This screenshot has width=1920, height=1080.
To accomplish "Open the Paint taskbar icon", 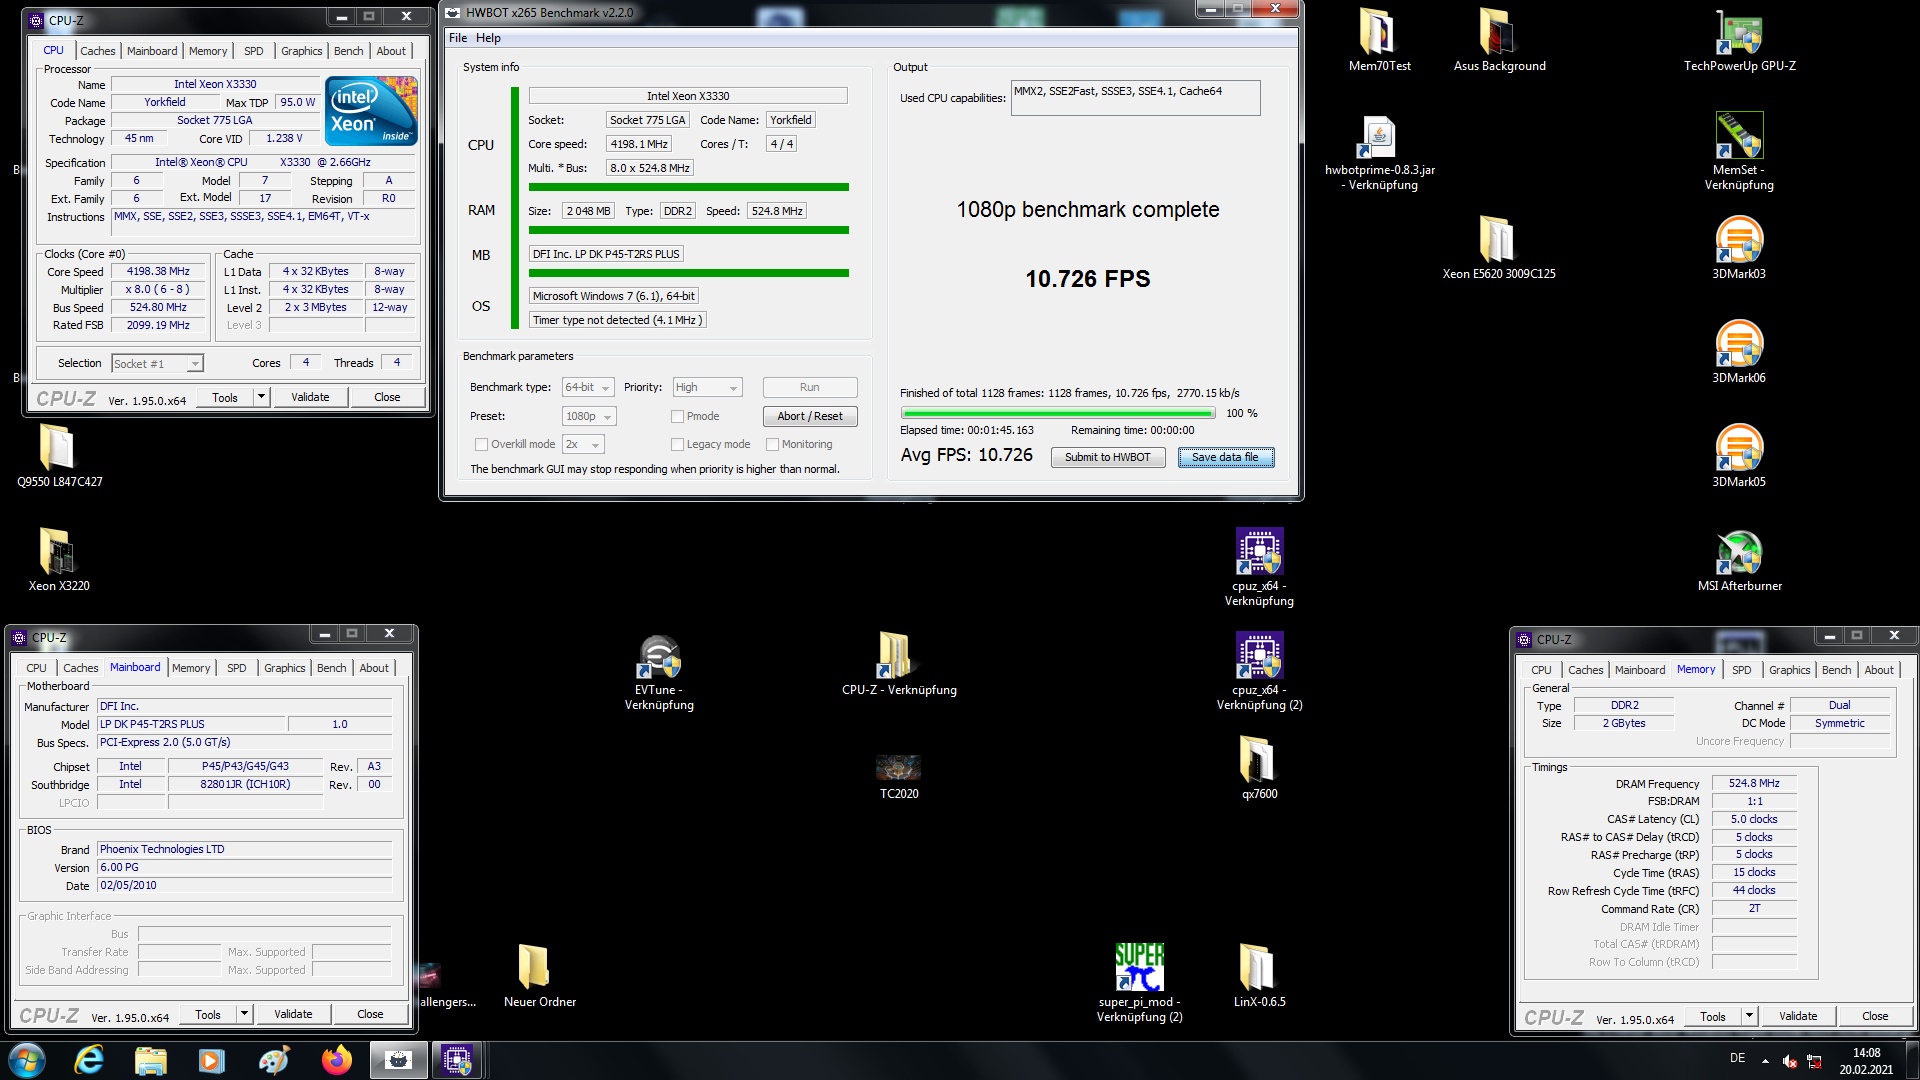I will tap(274, 1060).
